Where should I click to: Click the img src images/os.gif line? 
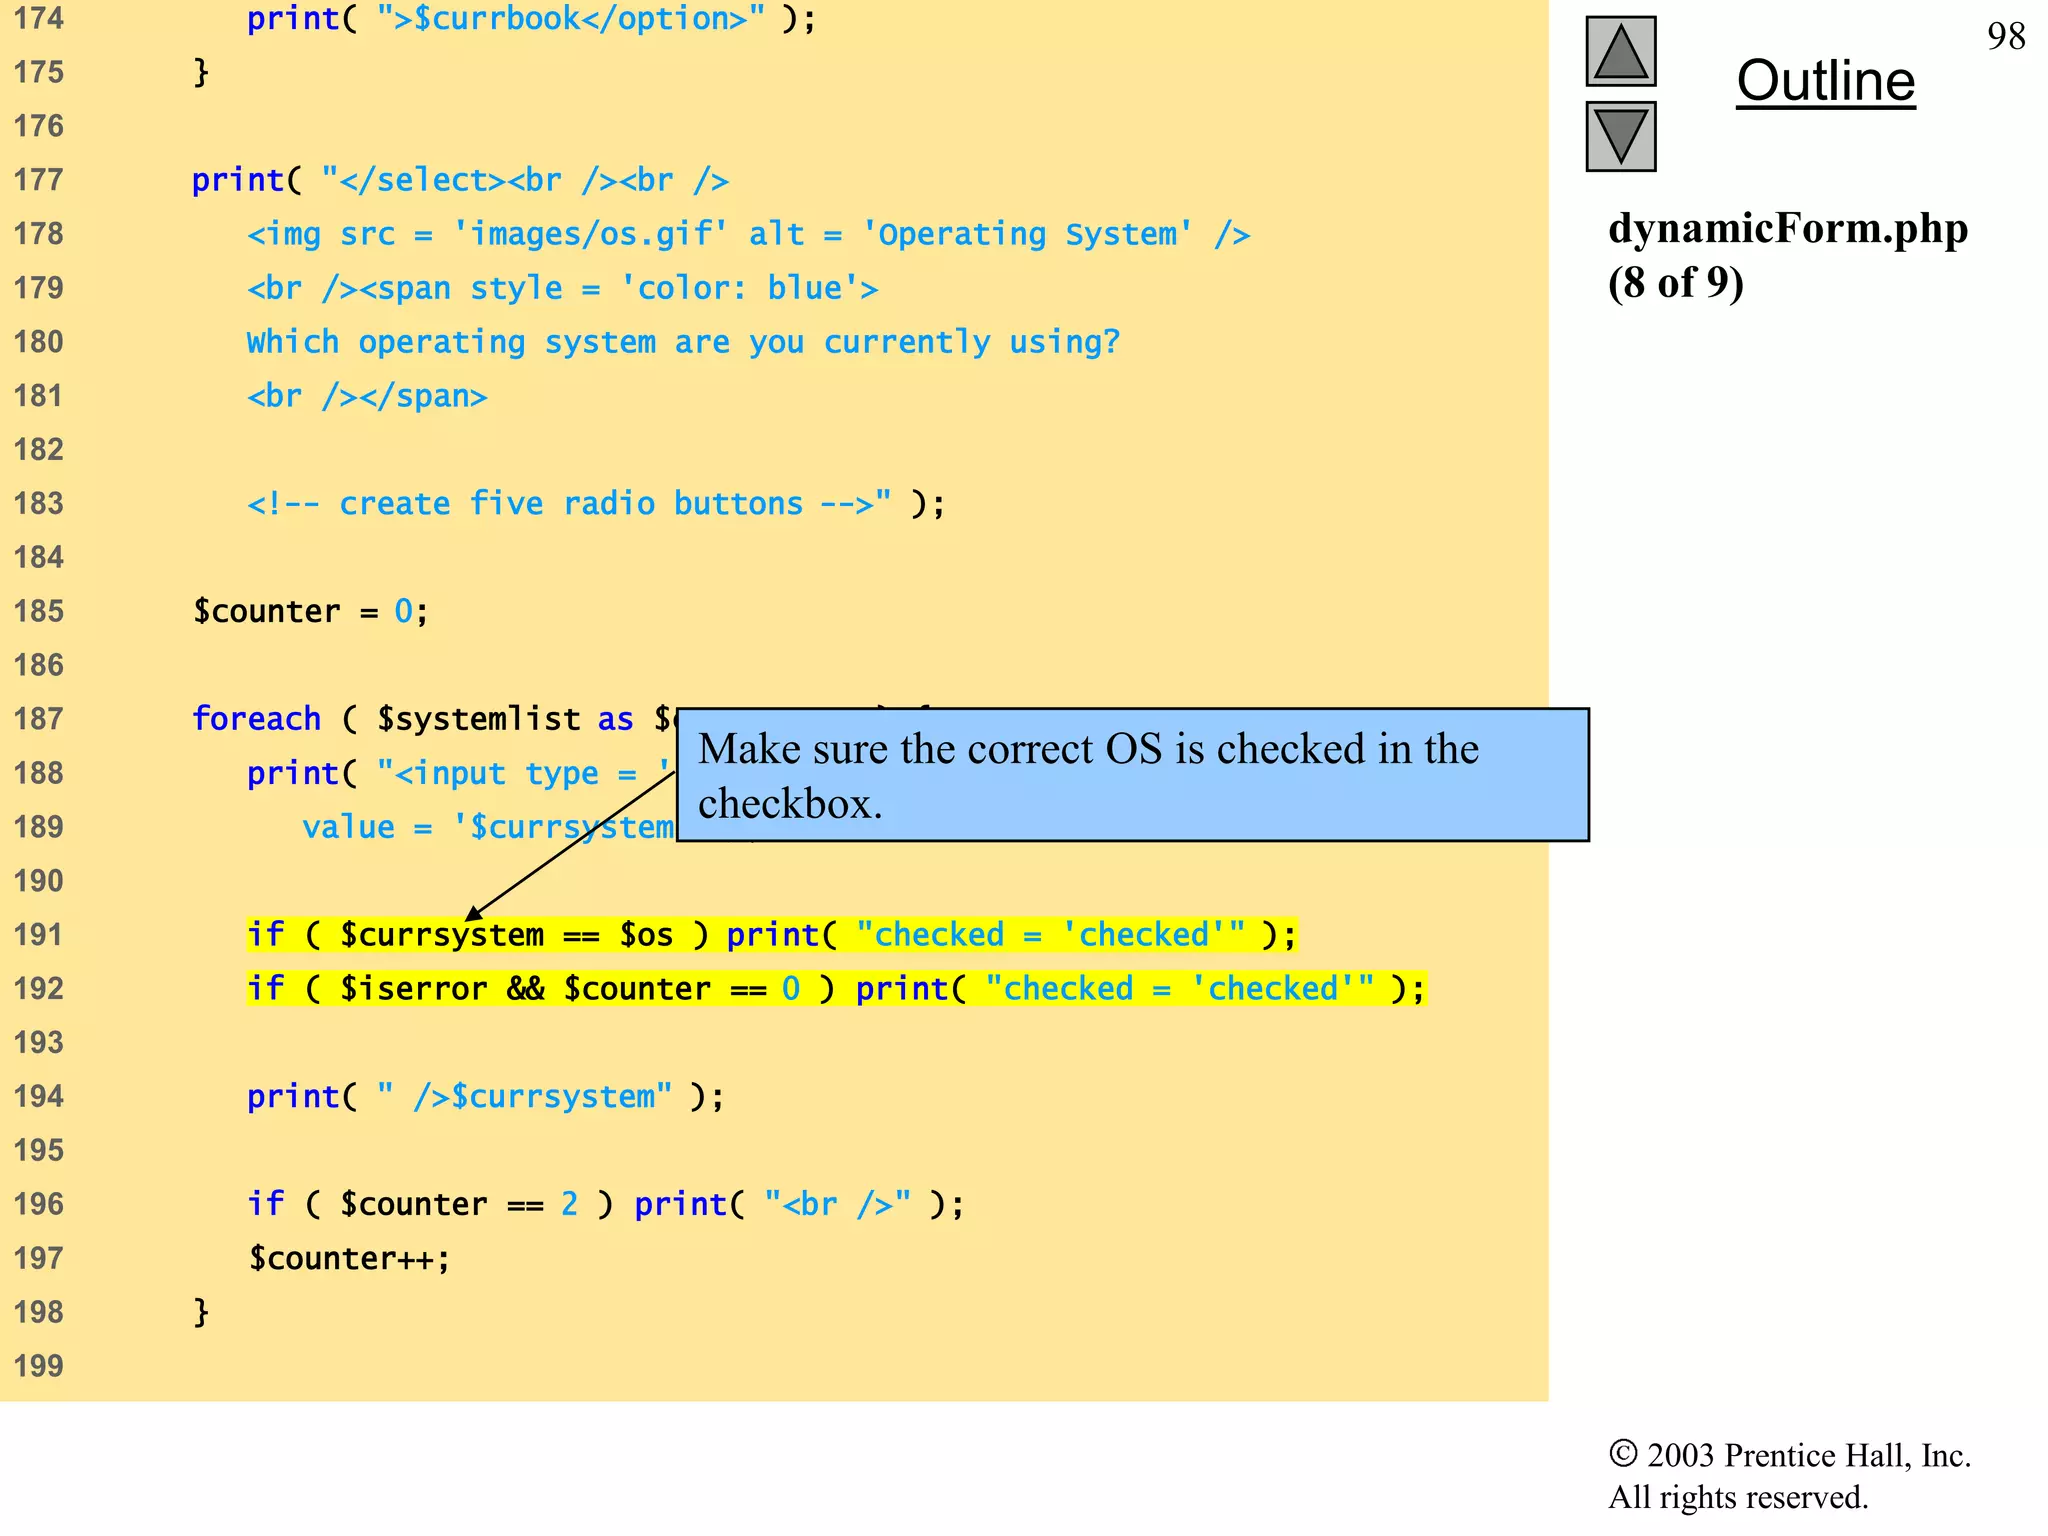point(748,234)
